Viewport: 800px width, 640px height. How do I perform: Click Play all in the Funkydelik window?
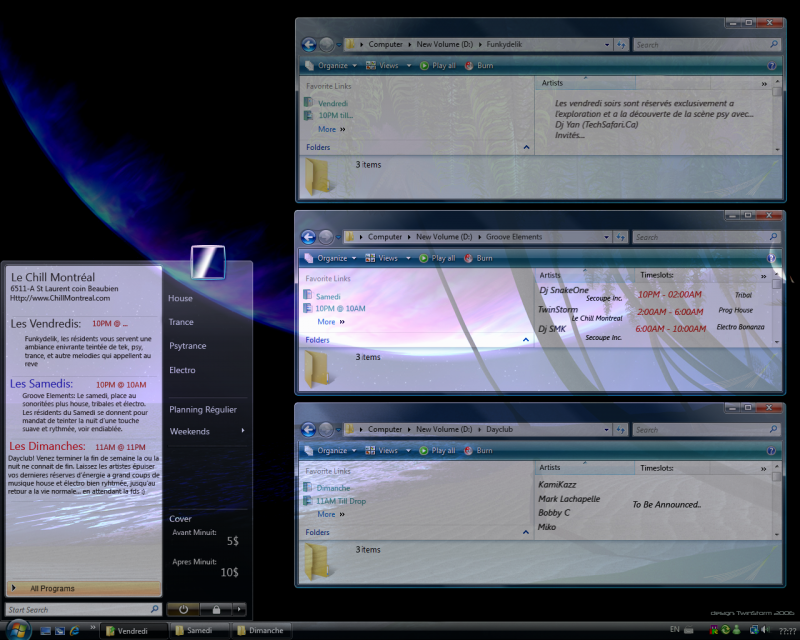(437, 65)
